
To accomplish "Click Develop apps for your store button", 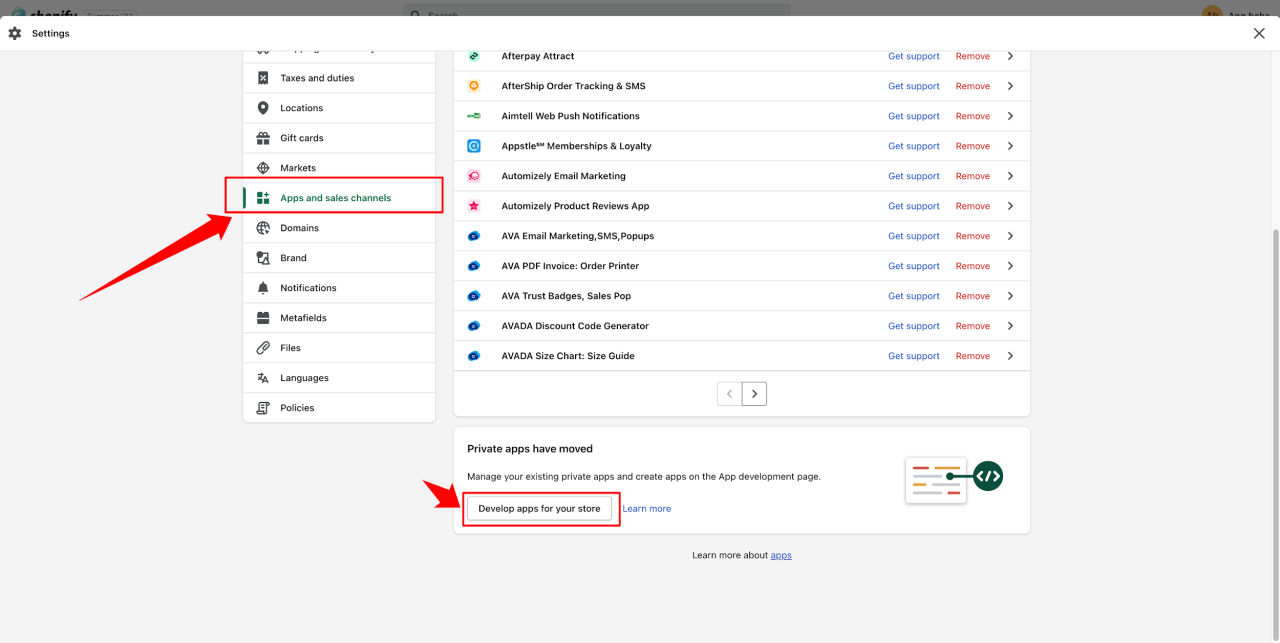I will (539, 508).
